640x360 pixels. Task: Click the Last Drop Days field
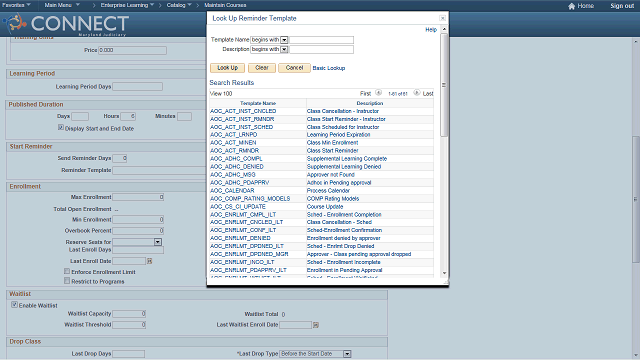pos(129,354)
